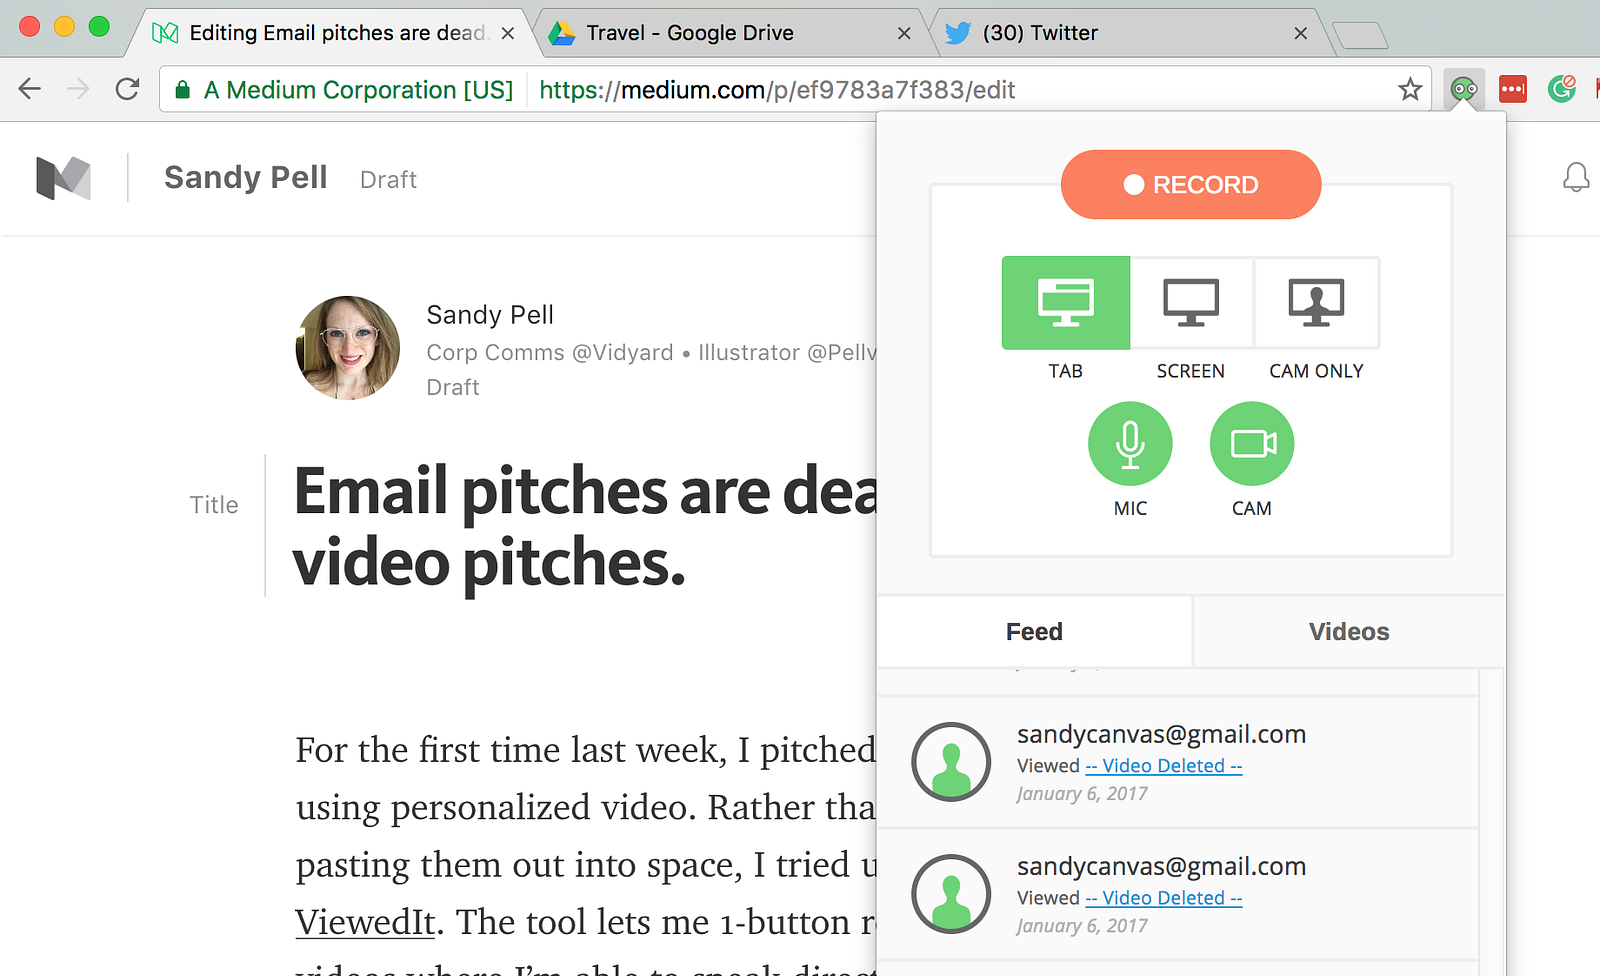Go forward with the browser forward arrow
Viewport: 1600px width, 976px height.
(78, 89)
